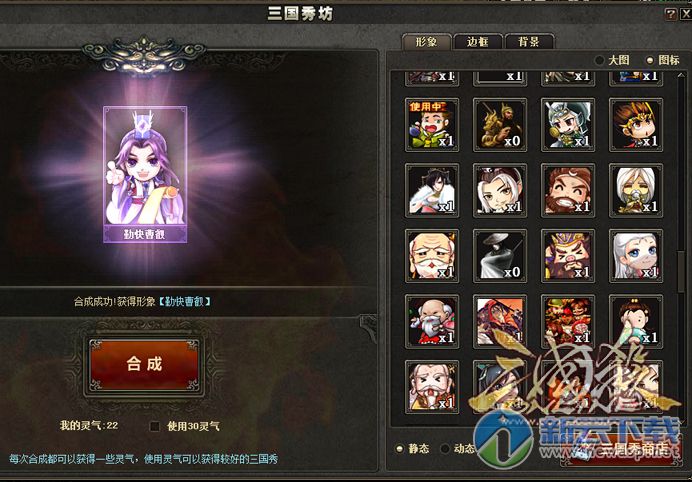Open the 形象 tab
The height and width of the screenshot is (482, 692).
[426, 42]
